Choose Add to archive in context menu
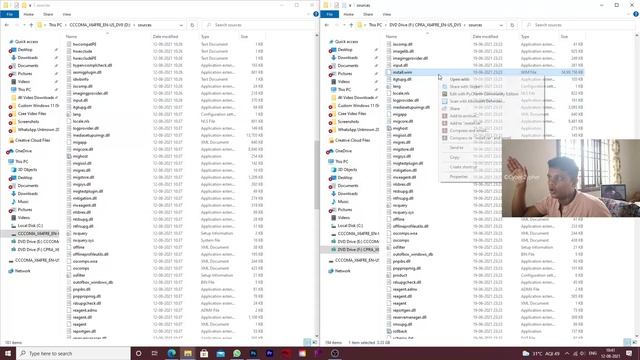 pos(463,116)
